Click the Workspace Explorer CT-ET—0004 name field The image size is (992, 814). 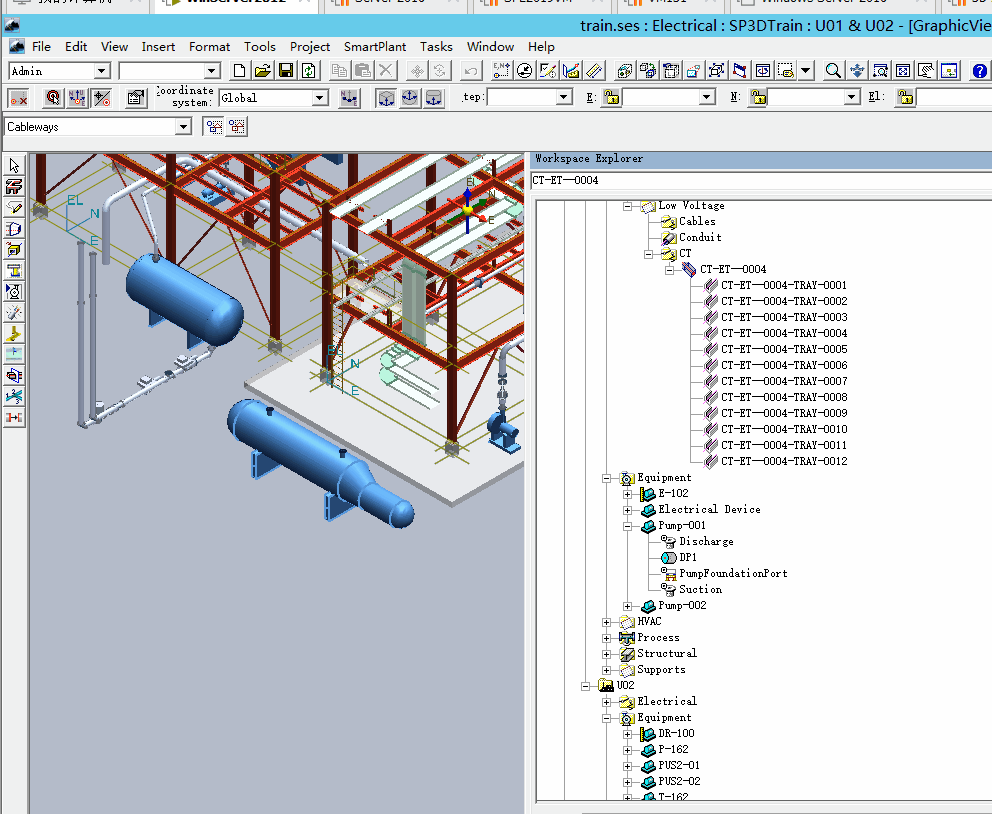[761, 181]
